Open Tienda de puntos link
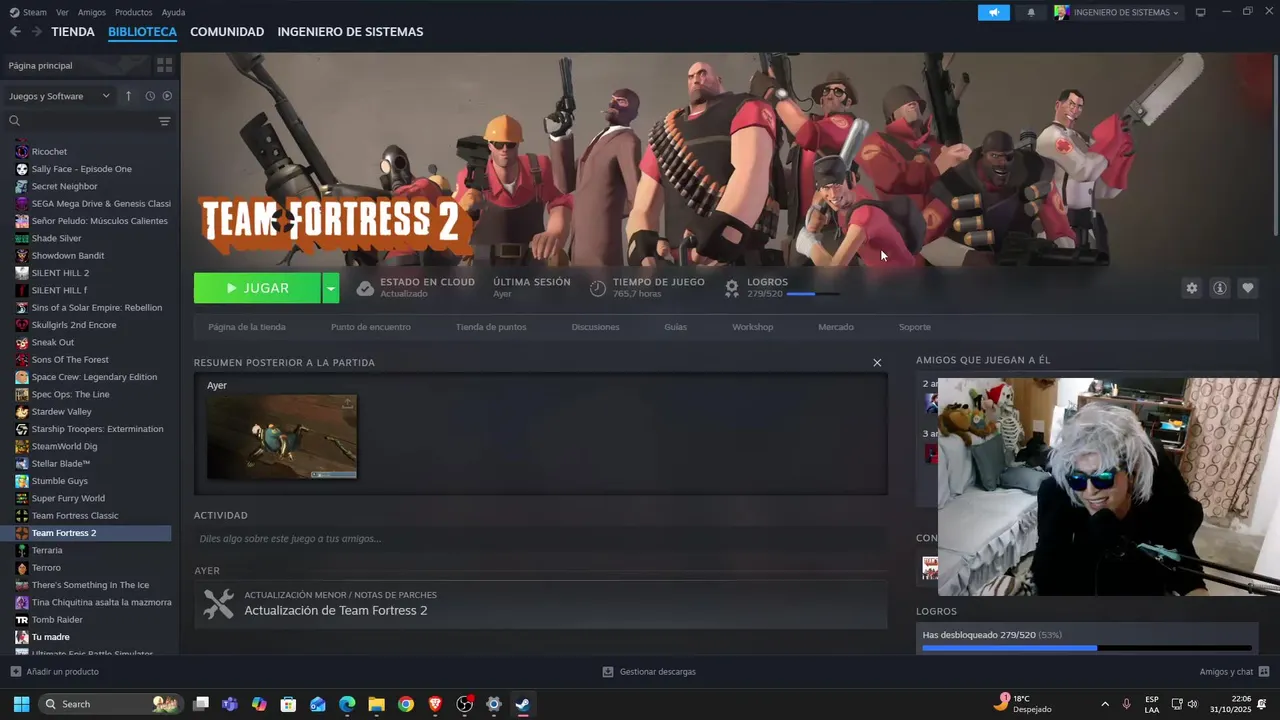 coord(491,327)
